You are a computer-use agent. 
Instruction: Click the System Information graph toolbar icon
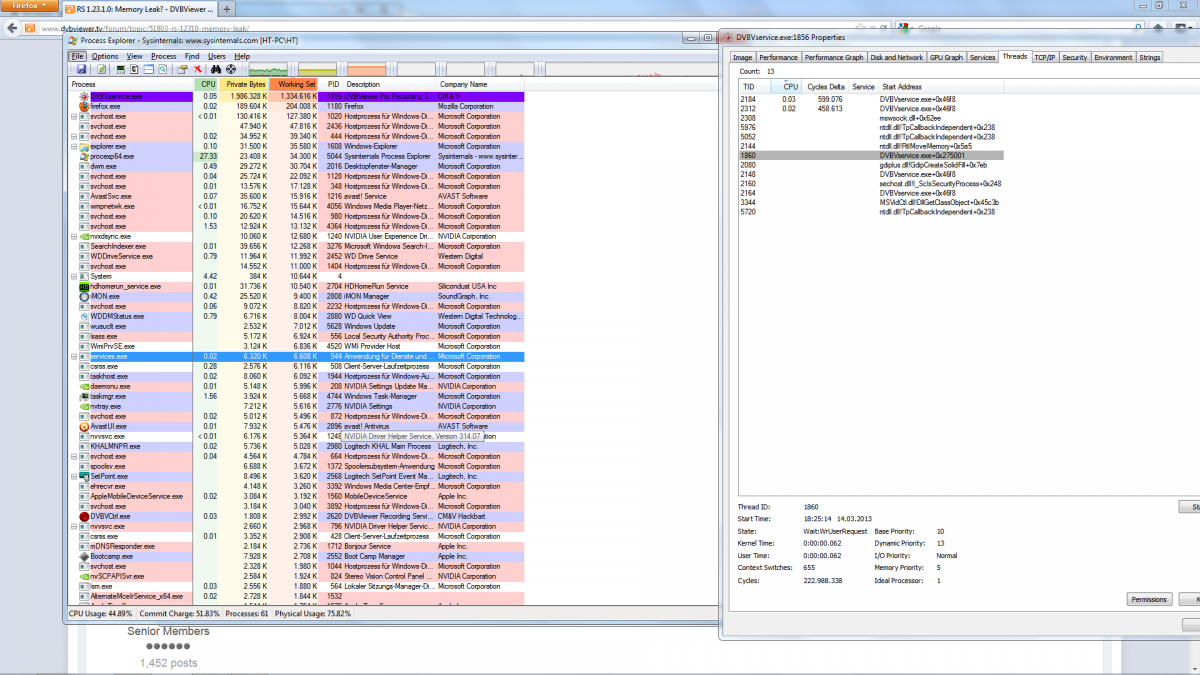coord(120,70)
